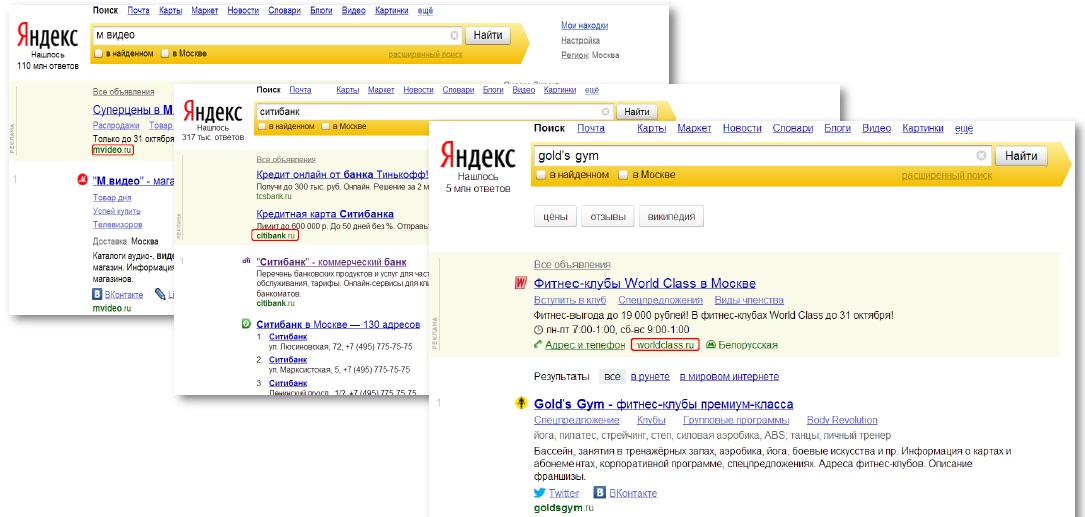This screenshot has width=1085, height=517.
Task: Expand 'ещё' menu in gold's gym window
Action: click(963, 129)
